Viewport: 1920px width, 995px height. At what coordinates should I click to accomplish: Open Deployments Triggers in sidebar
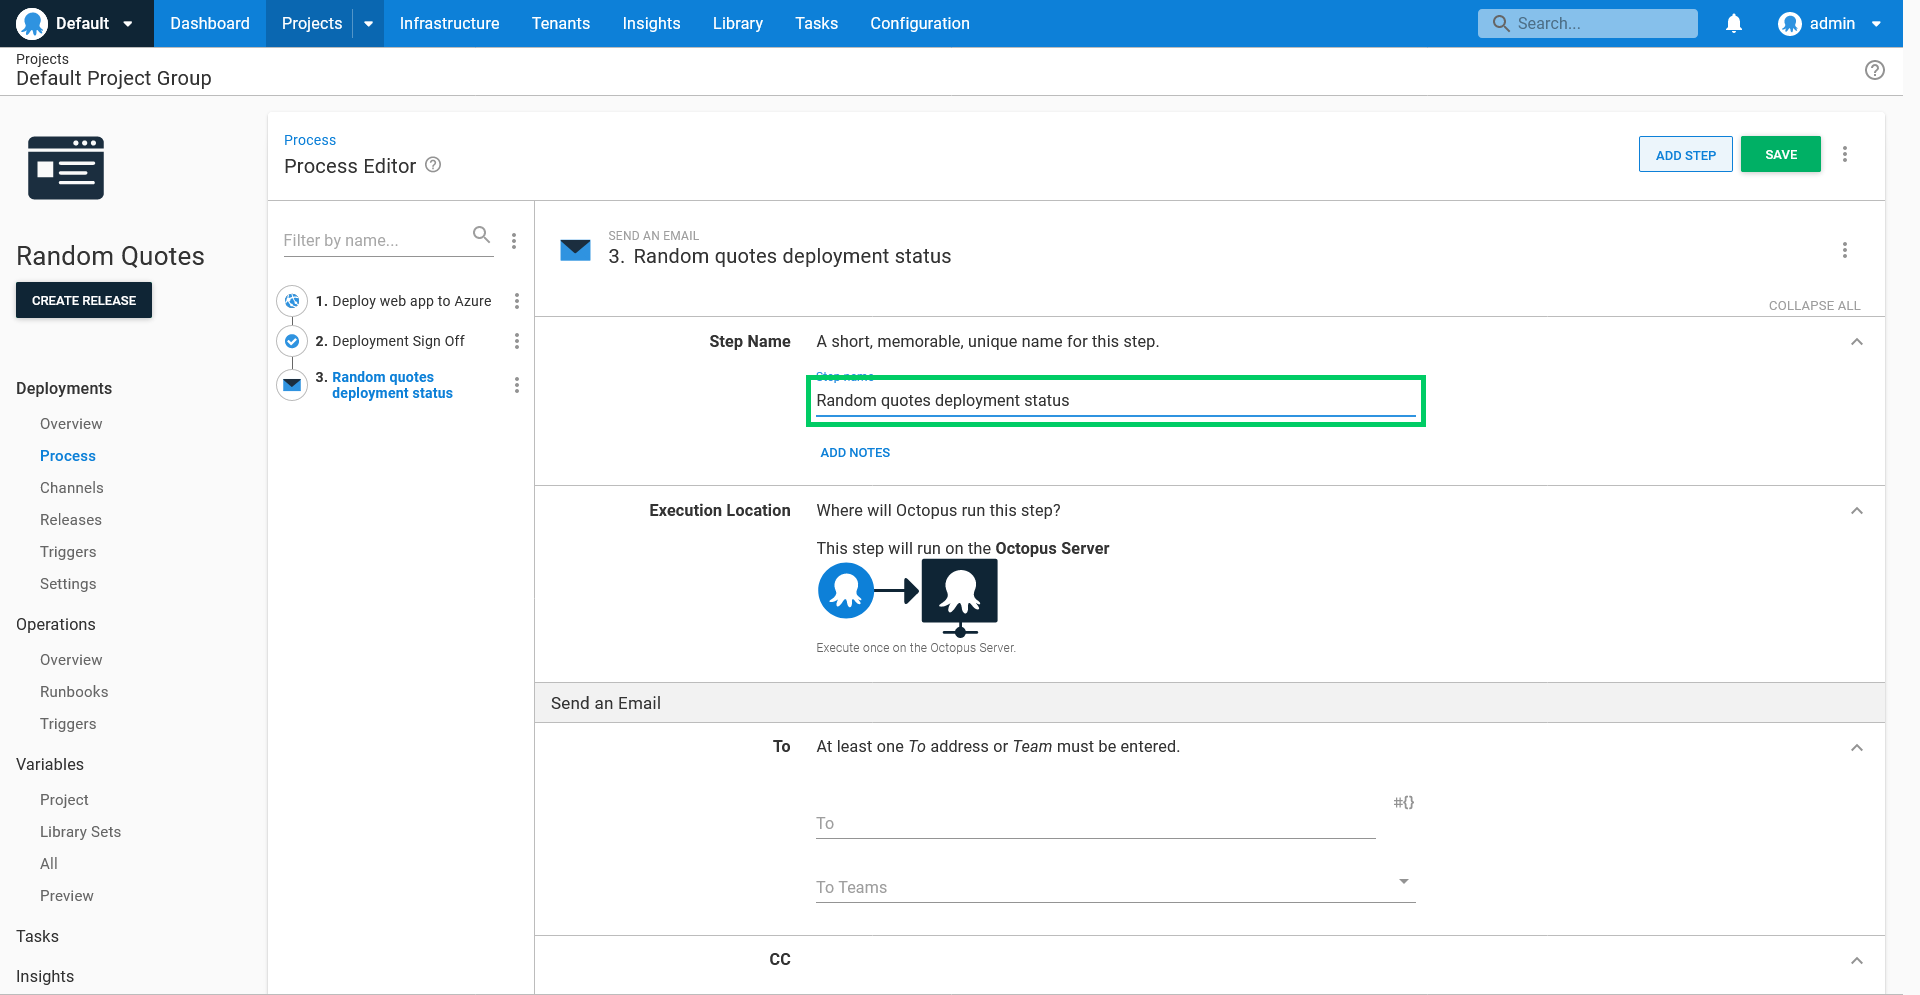click(68, 552)
